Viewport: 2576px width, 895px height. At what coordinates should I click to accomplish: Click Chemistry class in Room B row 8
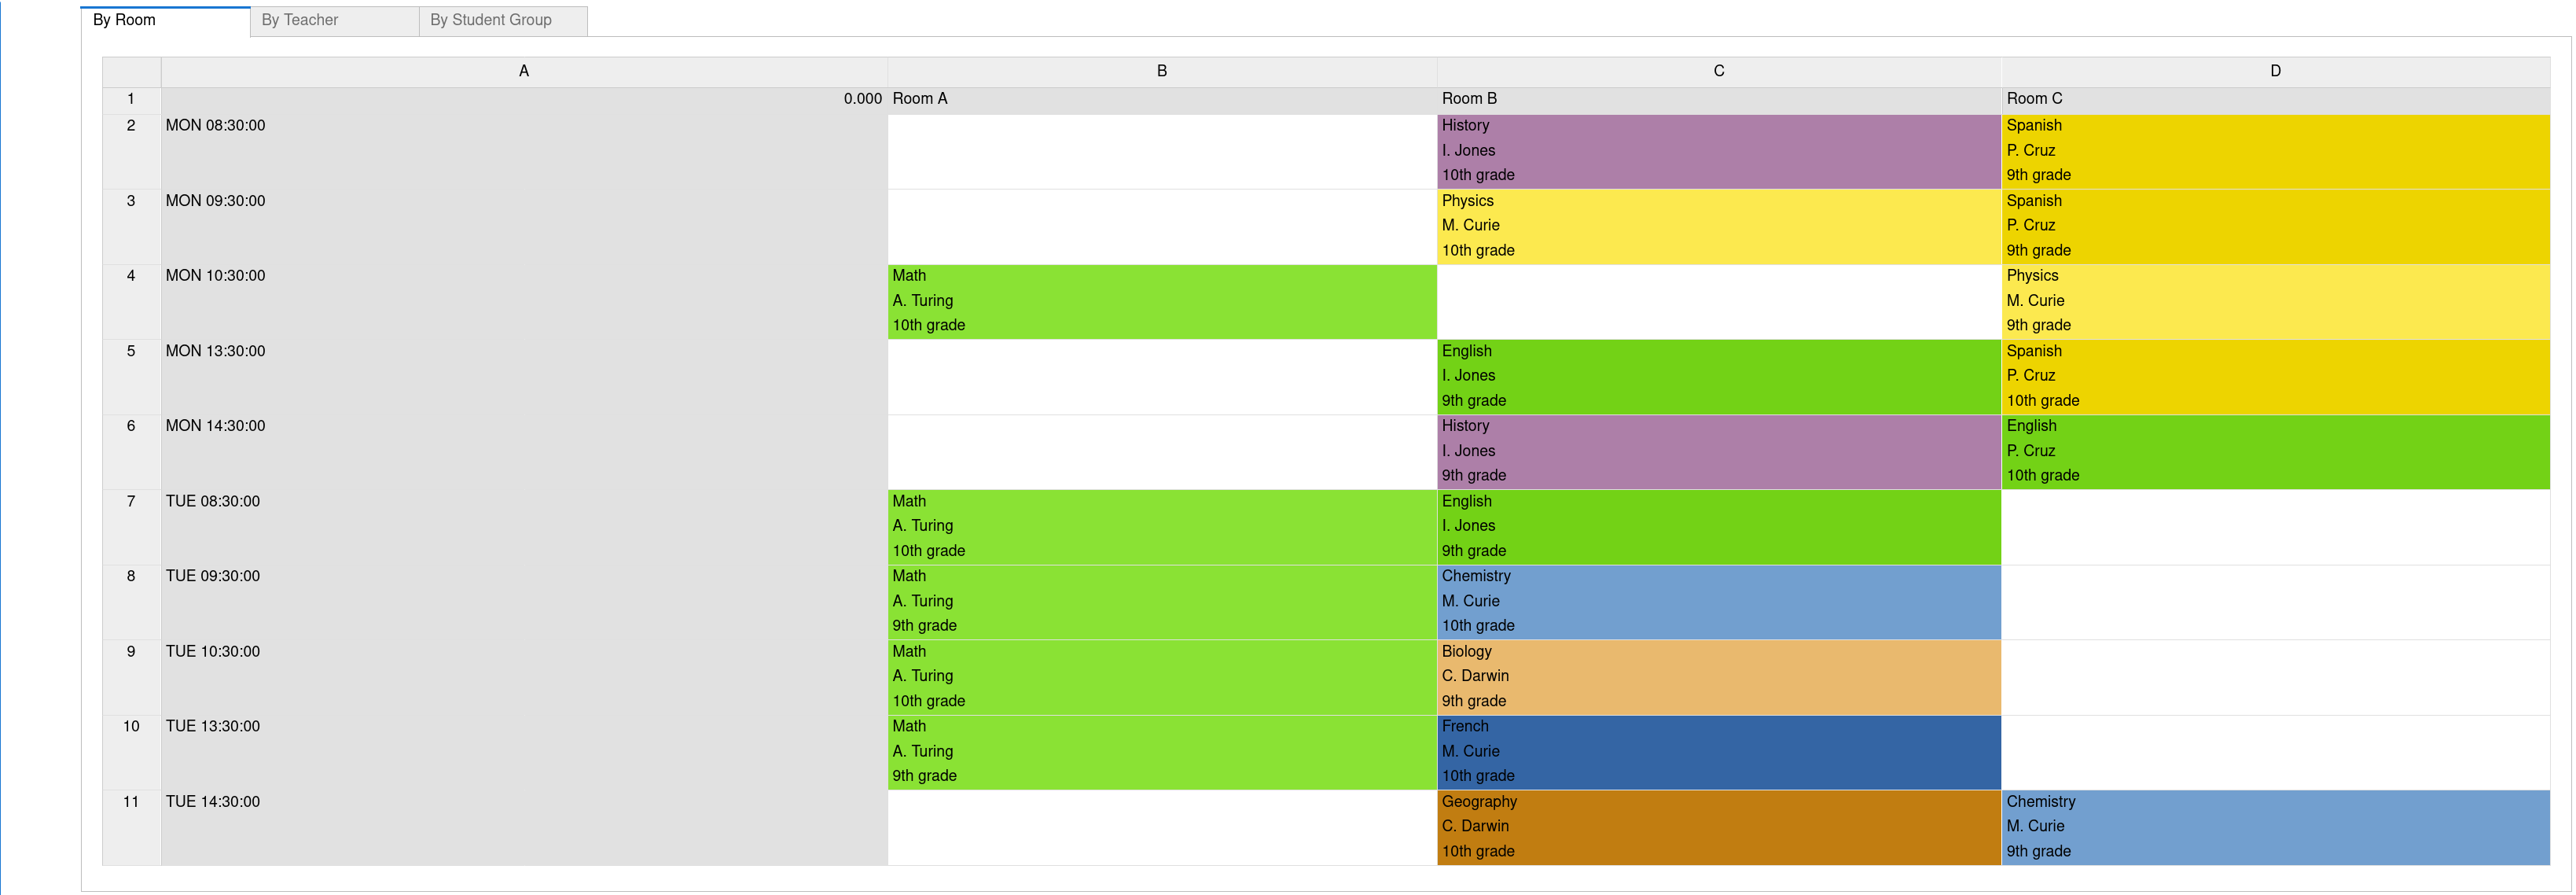pyautogui.click(x=1714, y=599)
